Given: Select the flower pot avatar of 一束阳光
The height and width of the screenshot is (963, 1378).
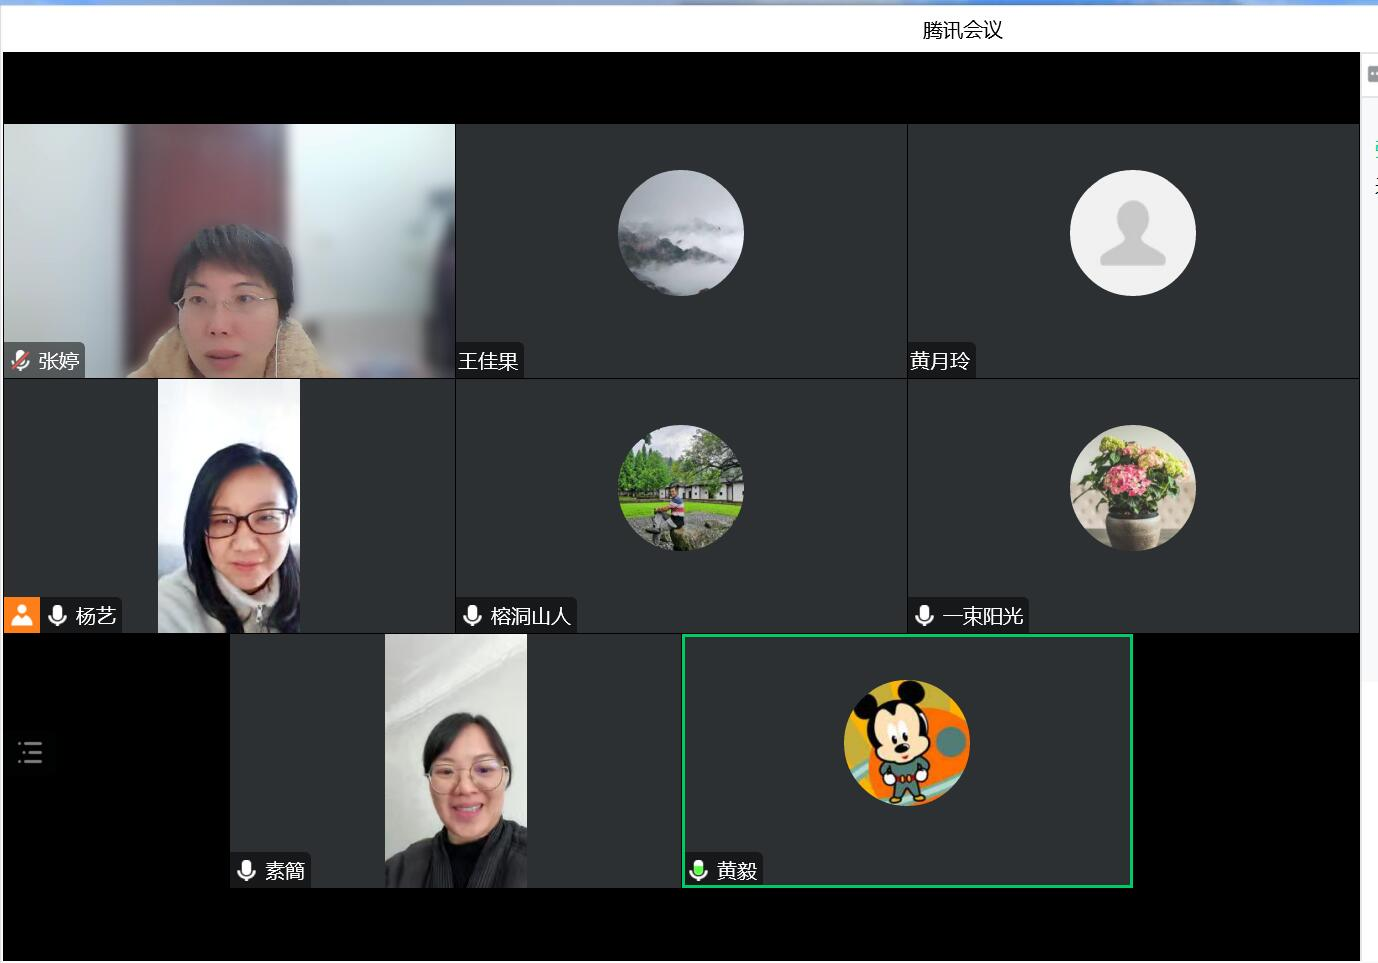Looking at the screenshot, I should 1132,488.
